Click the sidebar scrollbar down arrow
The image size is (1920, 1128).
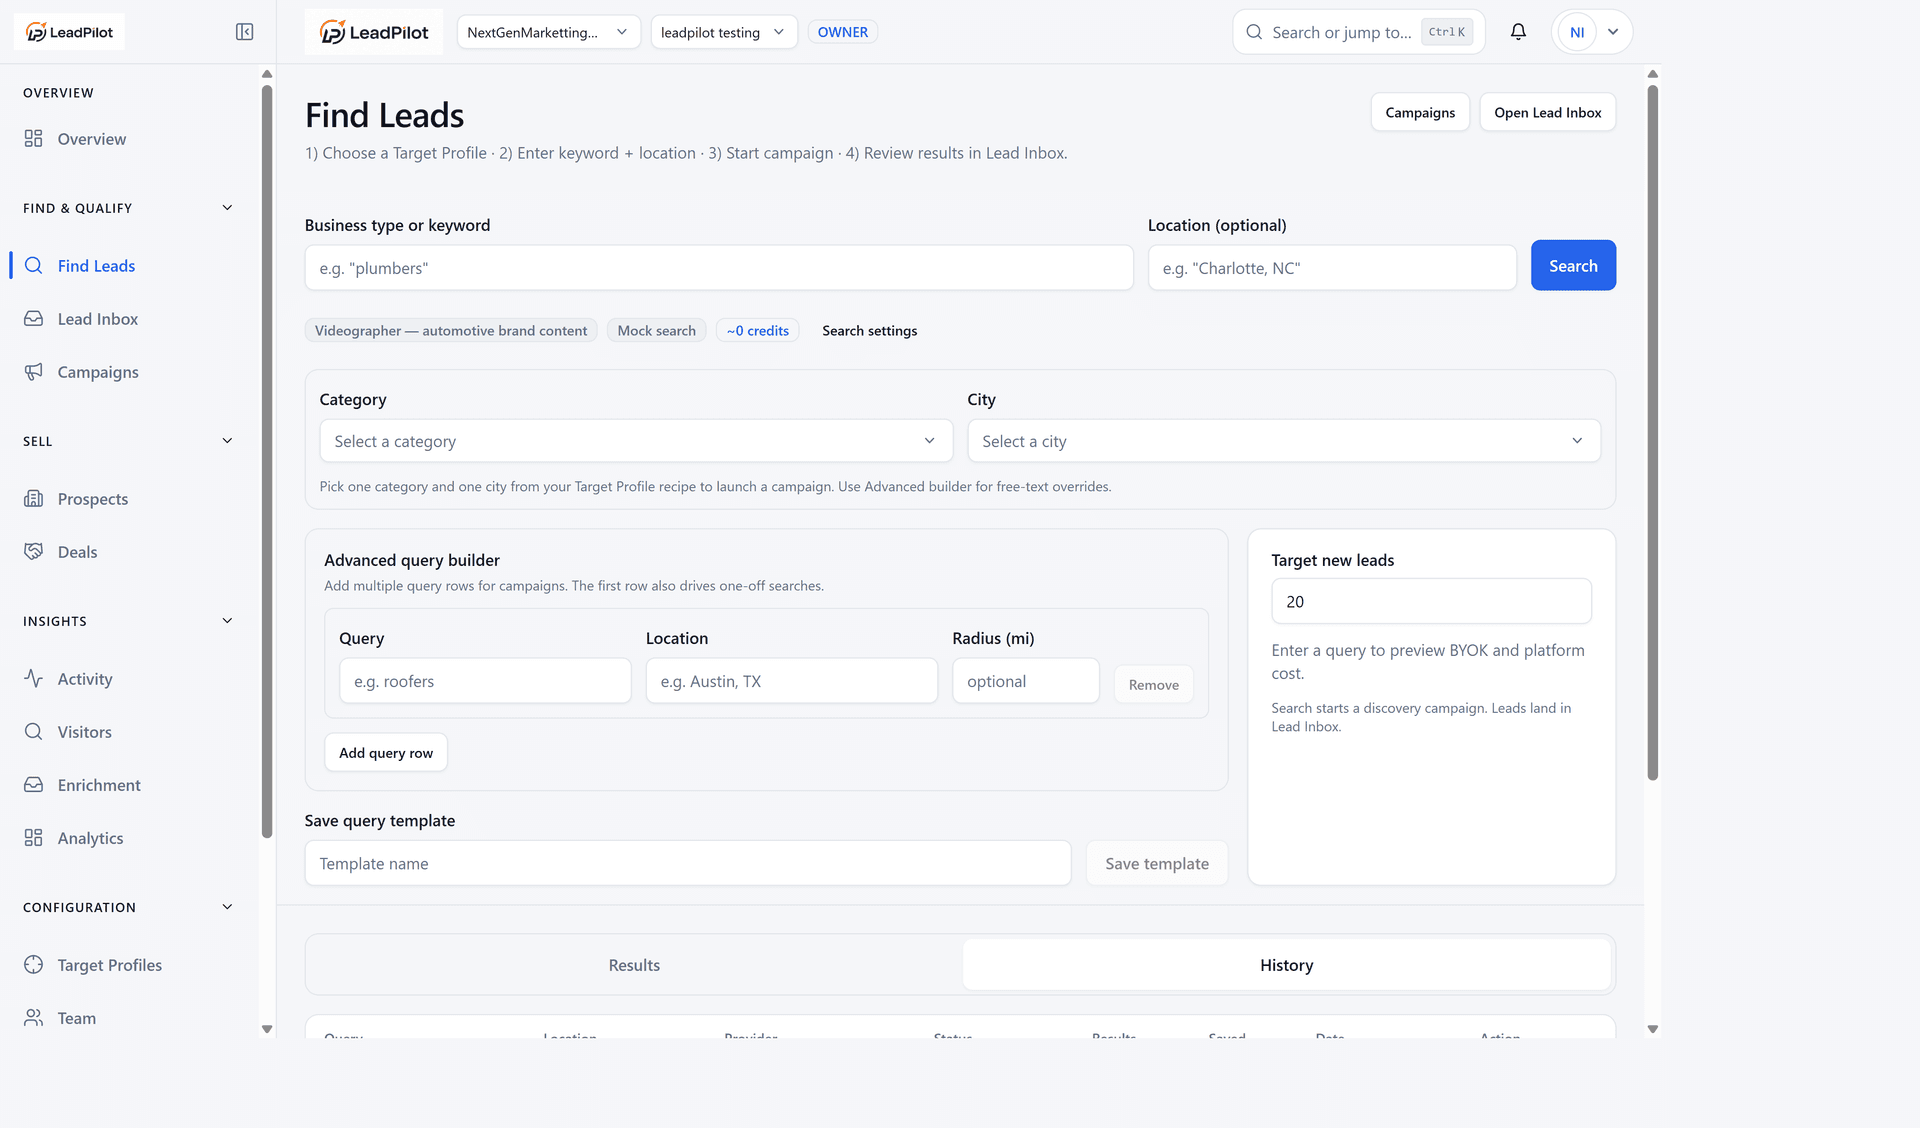267,1029
